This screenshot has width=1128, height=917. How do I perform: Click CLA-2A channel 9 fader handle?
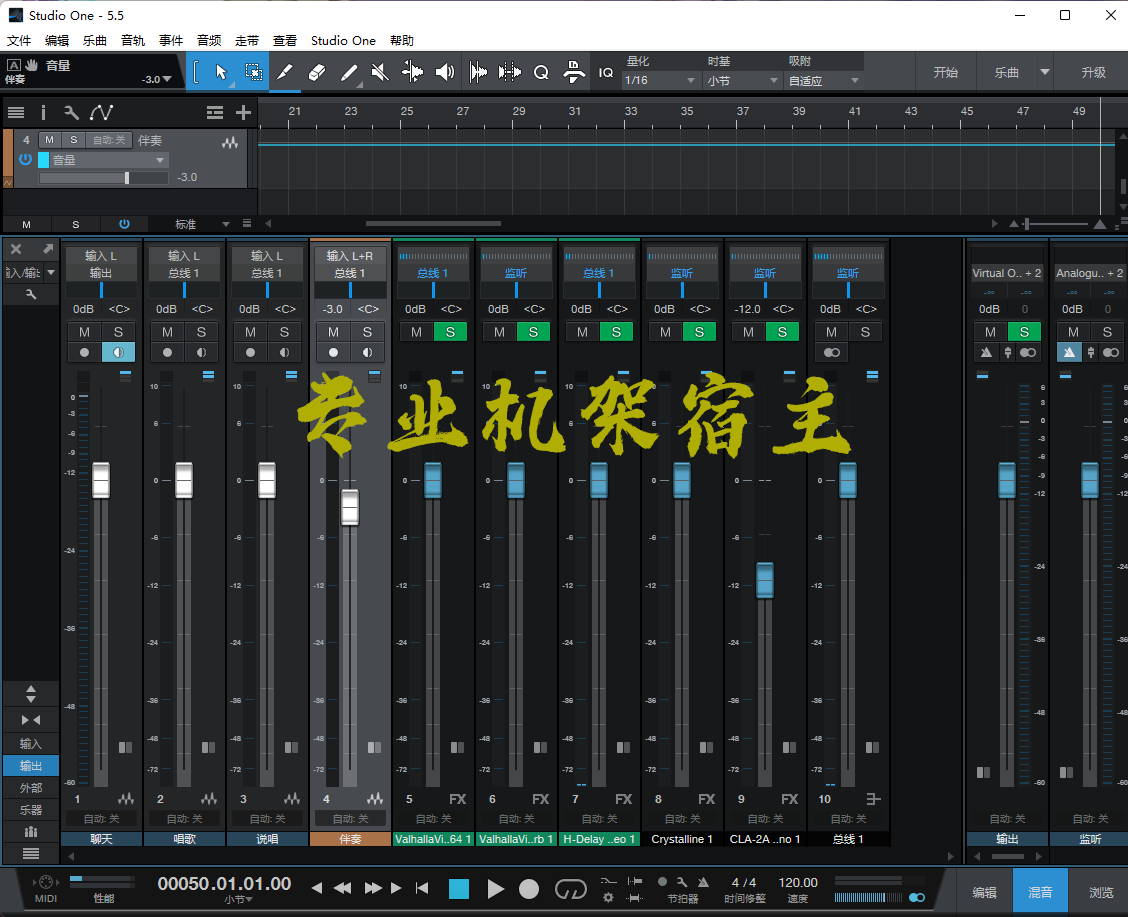click(x=765, y=580)
